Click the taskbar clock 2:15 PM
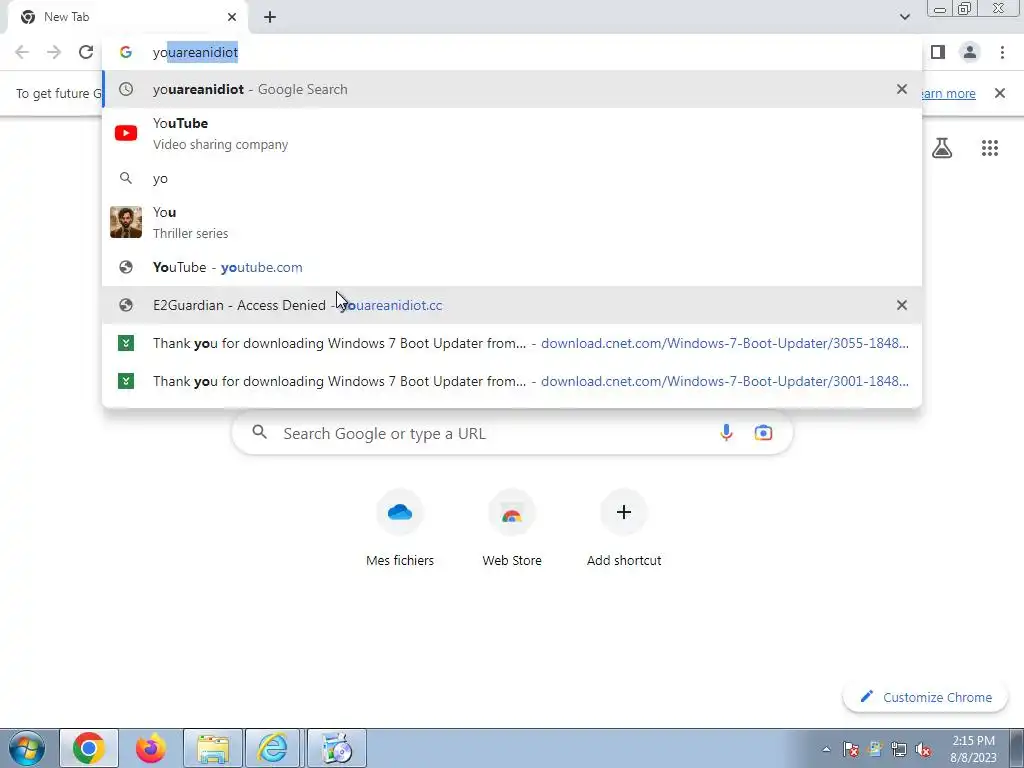The width and height of the screenshot is (1024, 768). point(973,748)
